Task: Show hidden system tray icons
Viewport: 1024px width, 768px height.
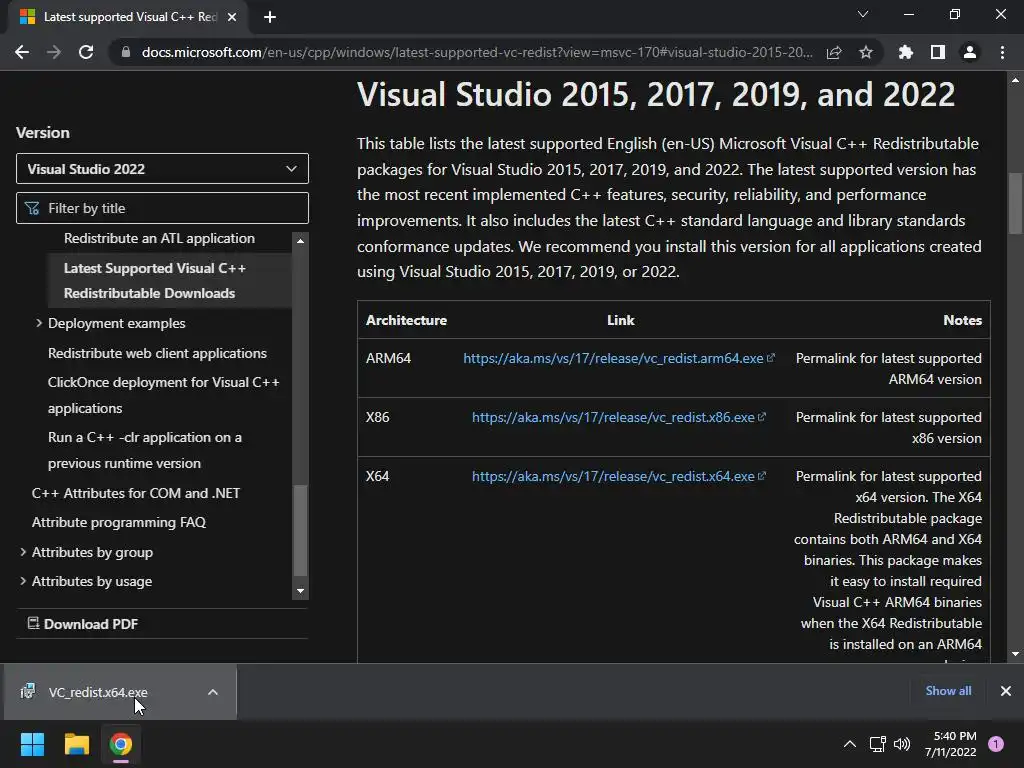Action: 850,744
